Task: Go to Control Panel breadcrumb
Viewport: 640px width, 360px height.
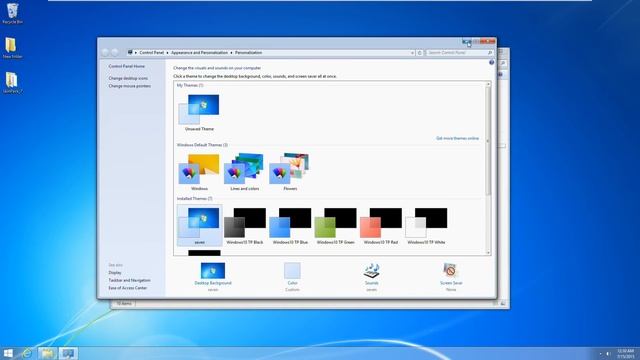Action: pos(151,53)
